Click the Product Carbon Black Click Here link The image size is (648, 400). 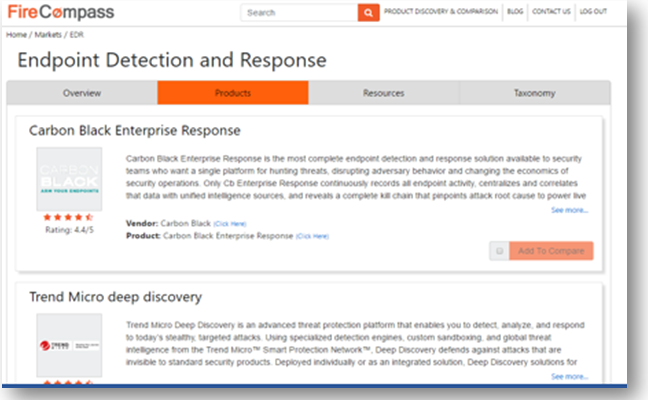click(312, 236)
